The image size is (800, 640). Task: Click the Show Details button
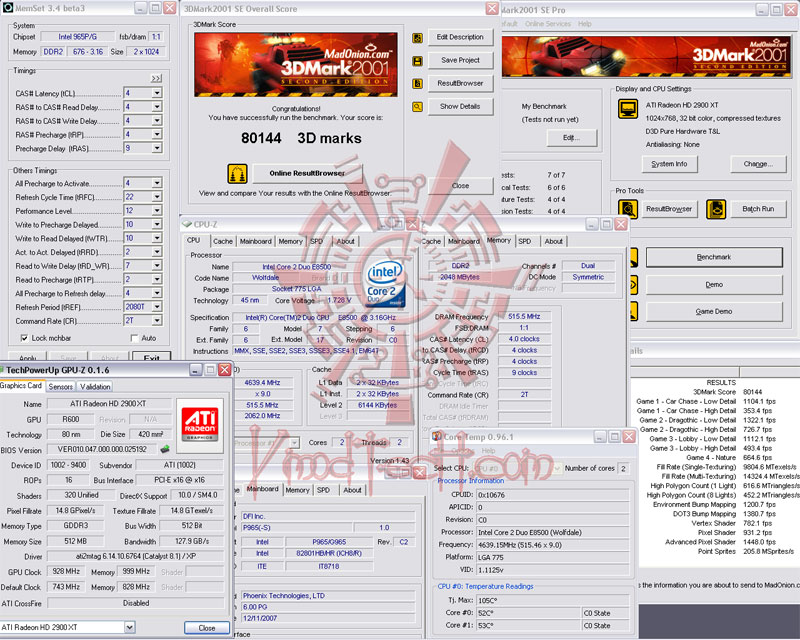pos(460,107)
